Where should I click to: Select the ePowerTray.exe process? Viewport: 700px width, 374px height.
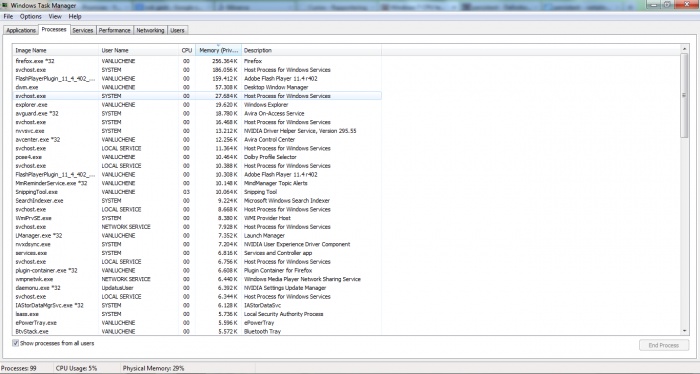(x=197, y=323)
